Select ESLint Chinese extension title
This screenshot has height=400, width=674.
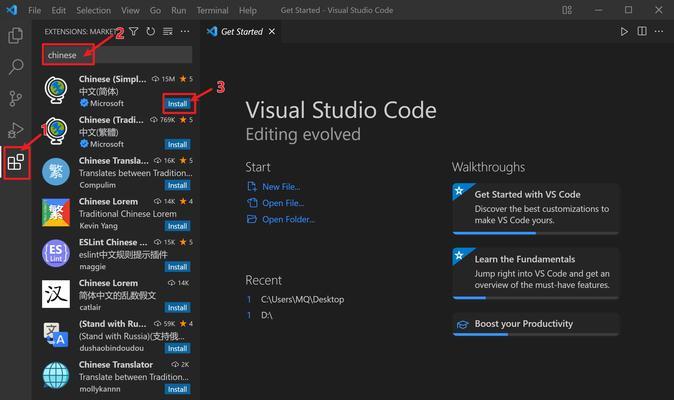pyautogui.click(x=113, y=242)
